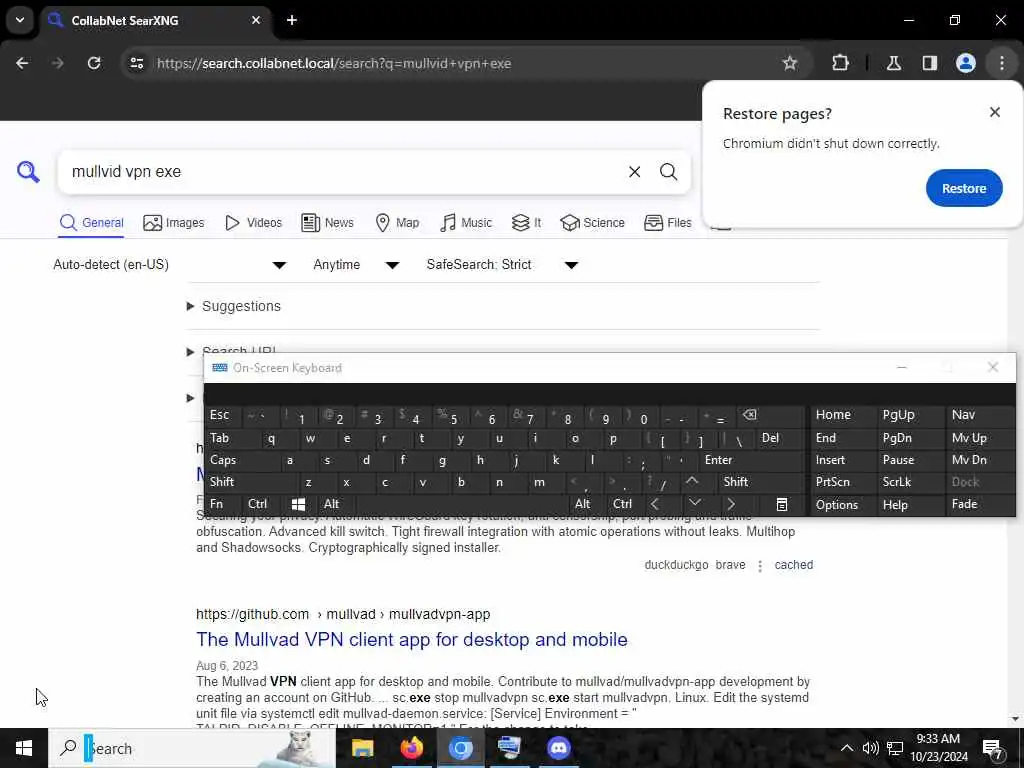Open the Chrome Labs flask icon

[894, 63]
